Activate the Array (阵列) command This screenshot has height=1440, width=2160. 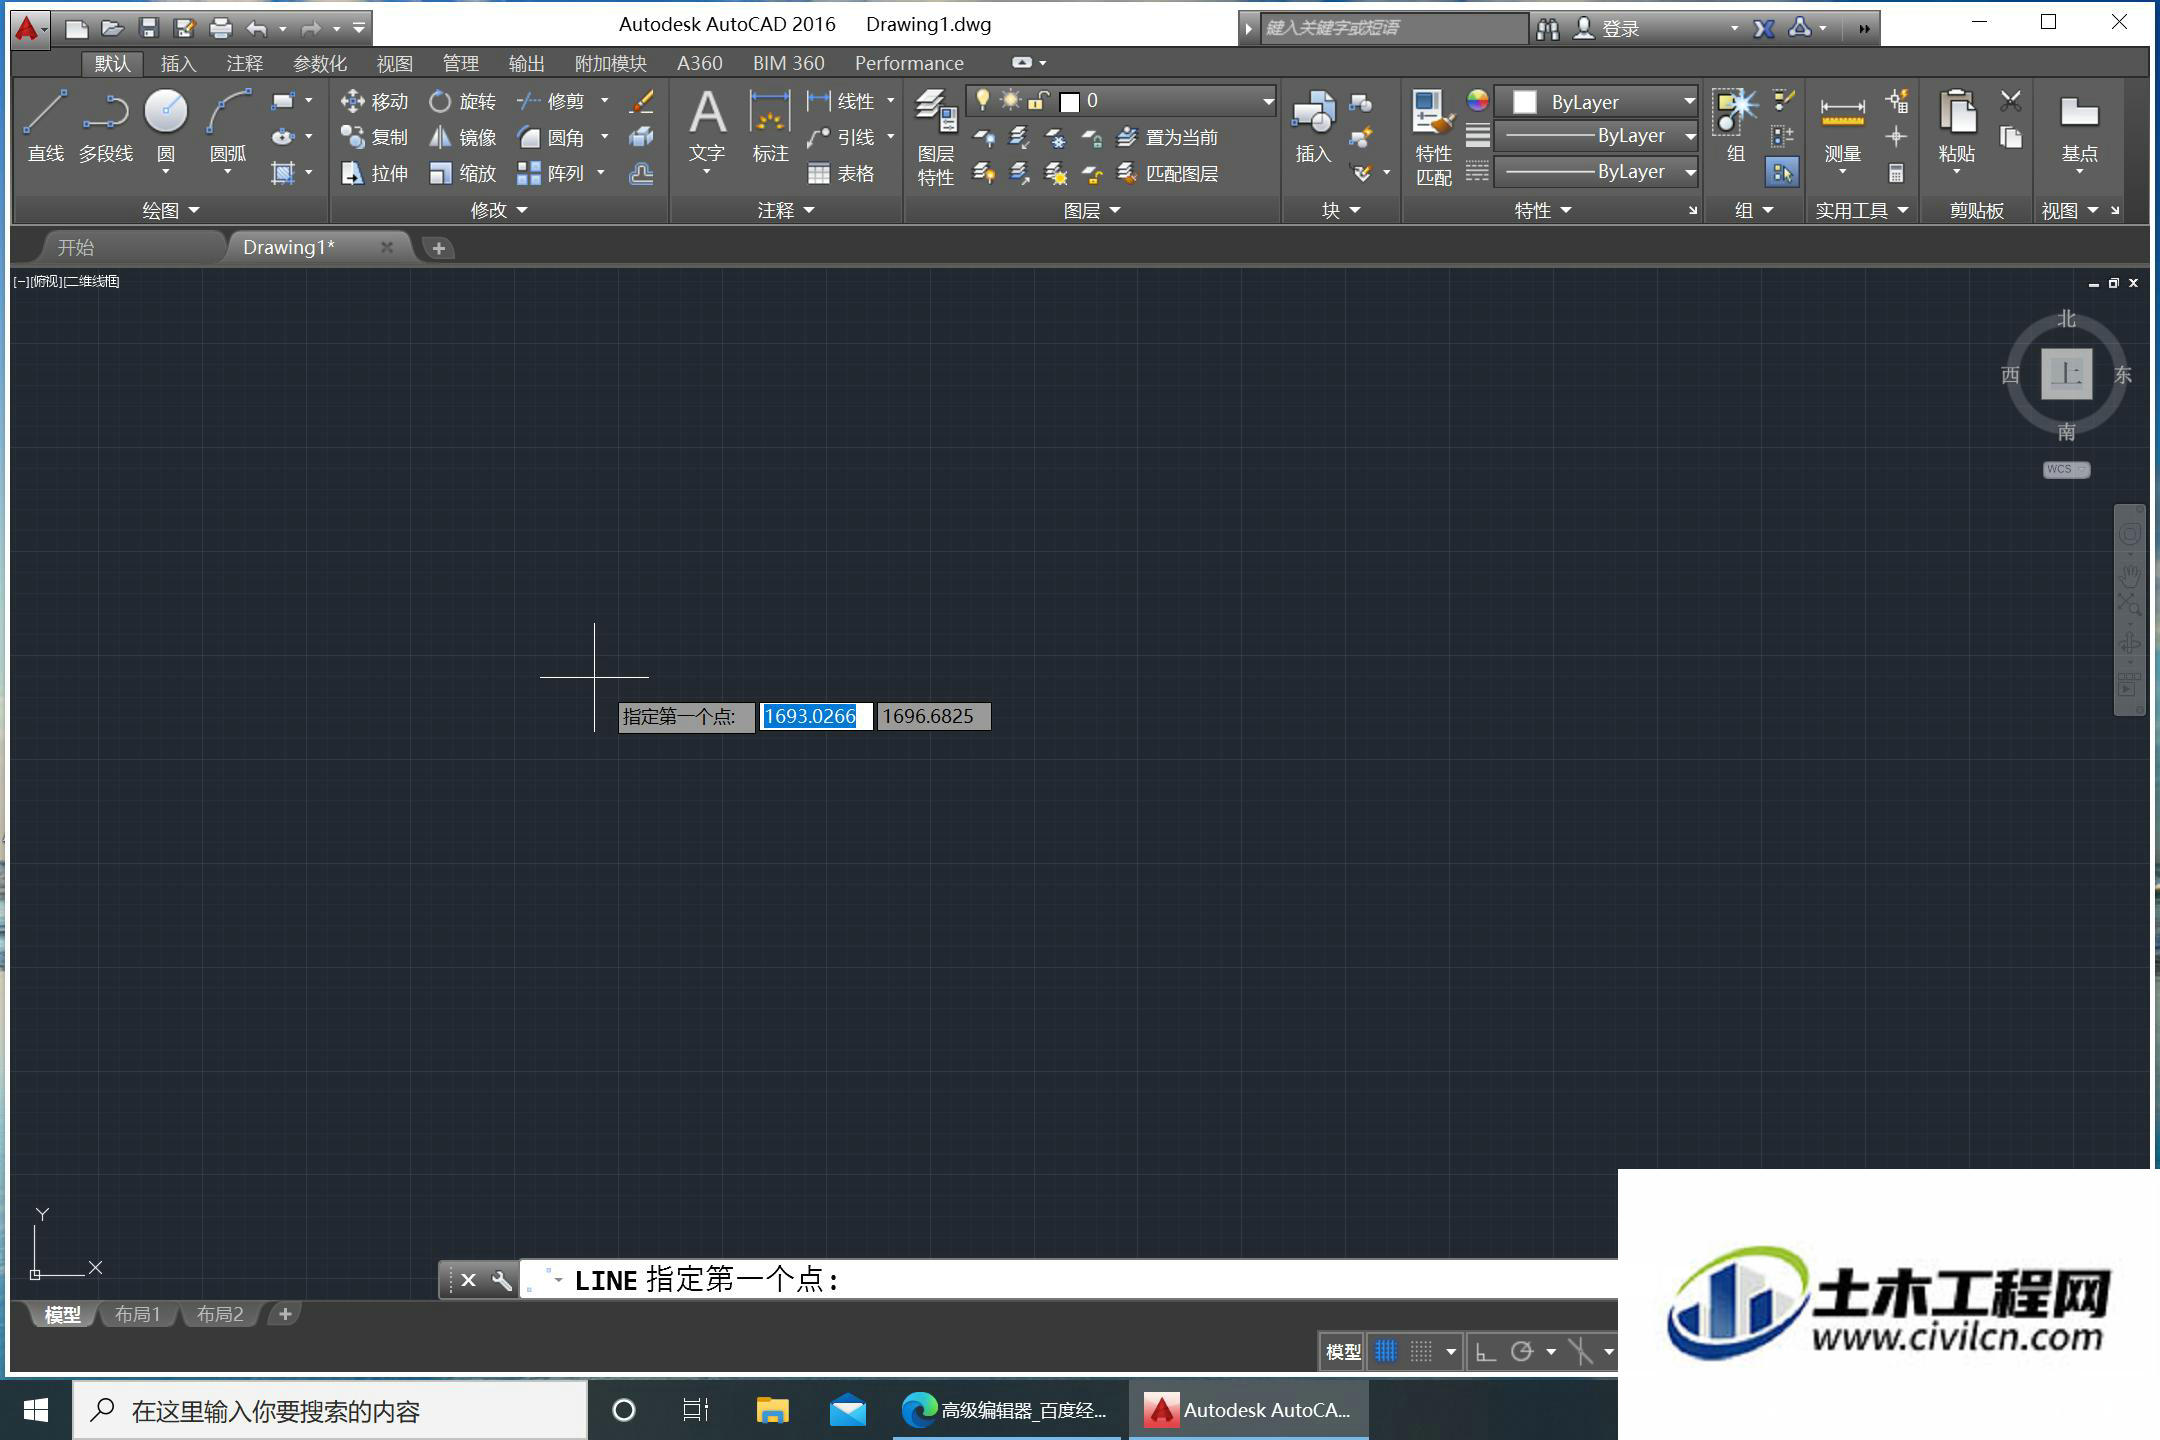[550, 173]
